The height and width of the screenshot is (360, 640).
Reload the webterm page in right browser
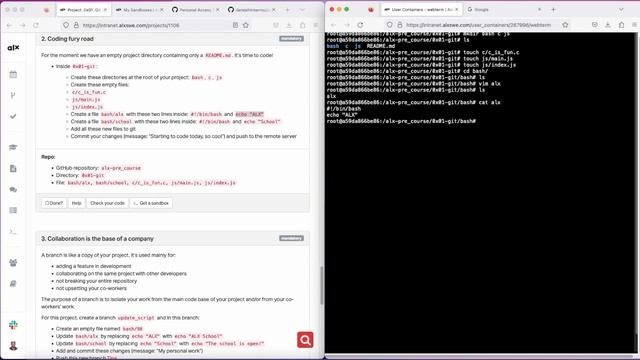point(360,25)
